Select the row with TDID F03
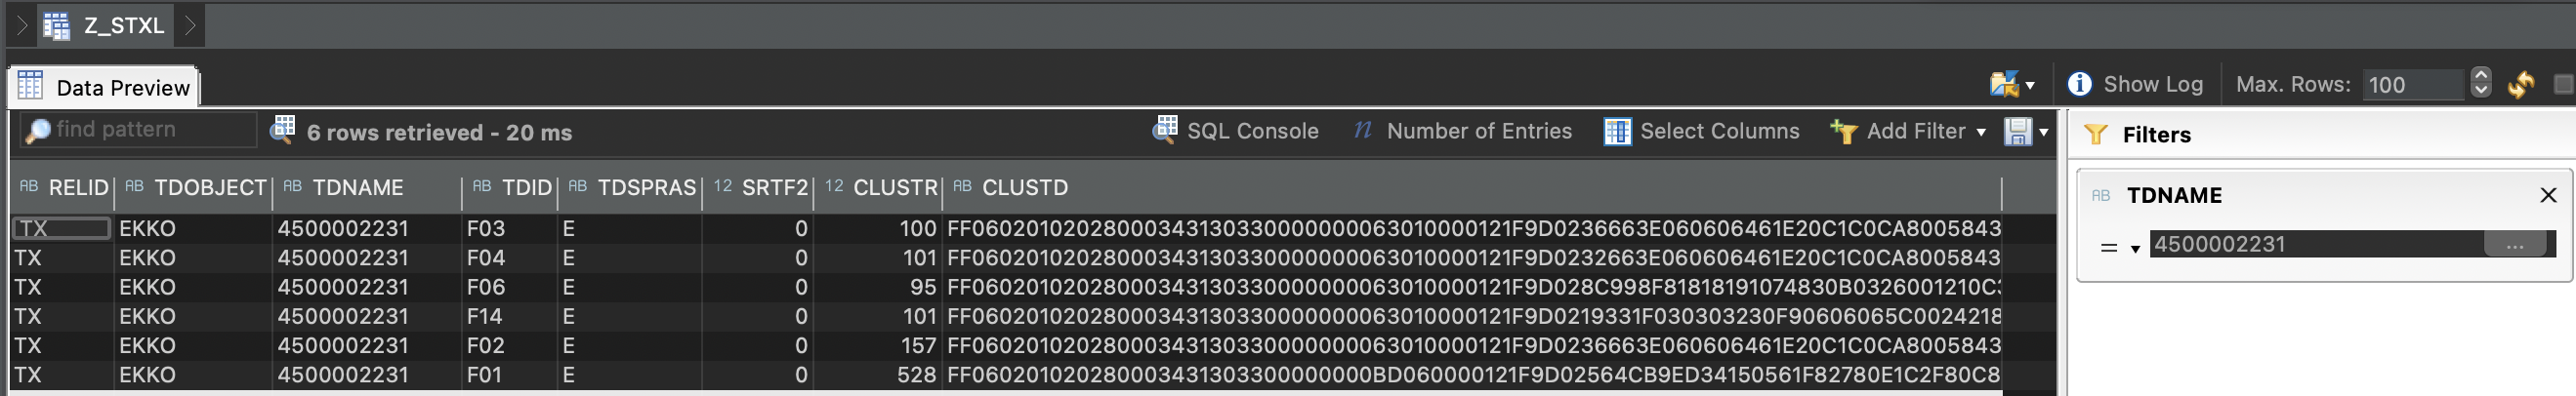The image size is (2576, 396). (1005, 229)
